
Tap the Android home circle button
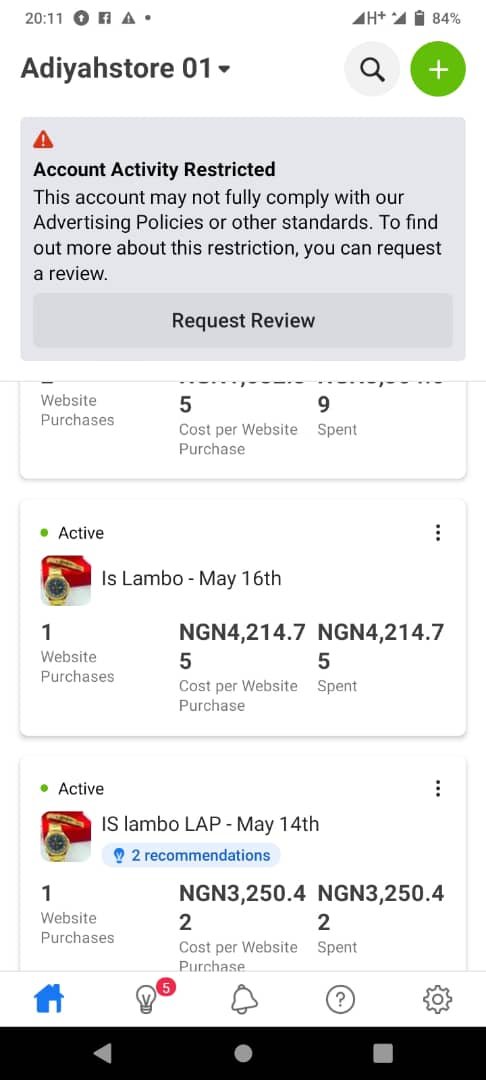pyautogui.click(x=243, y=1053)
